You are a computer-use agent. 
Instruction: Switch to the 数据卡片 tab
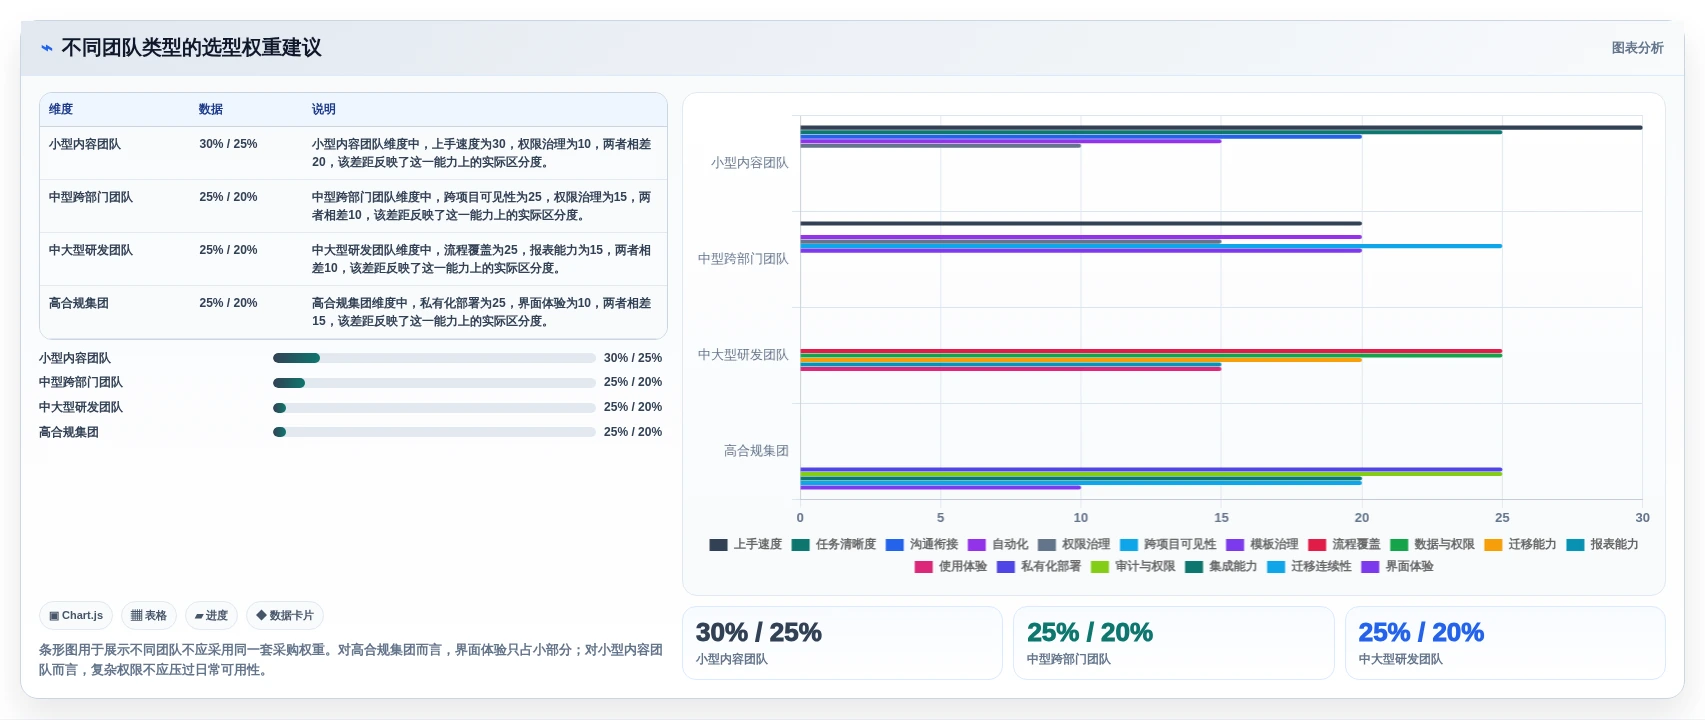tap(285, 616)
